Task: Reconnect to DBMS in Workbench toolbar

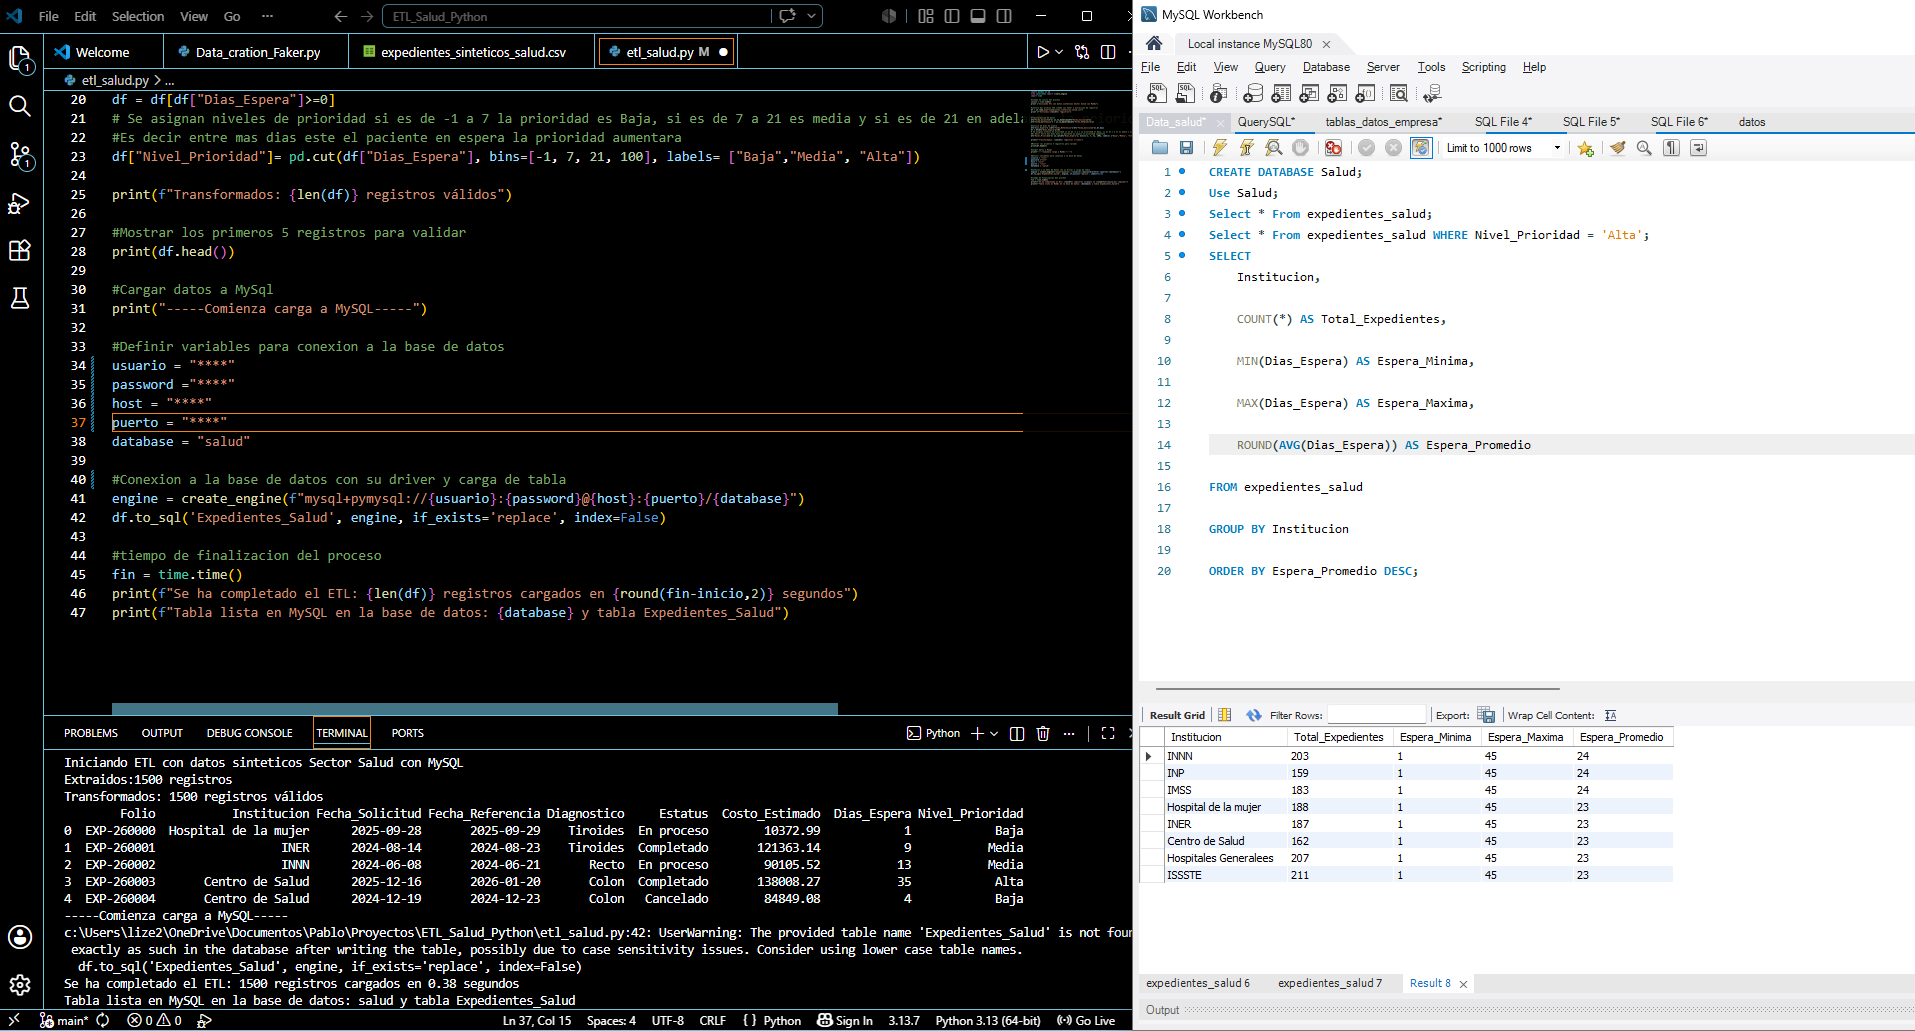Action: tap(1432, 93)
